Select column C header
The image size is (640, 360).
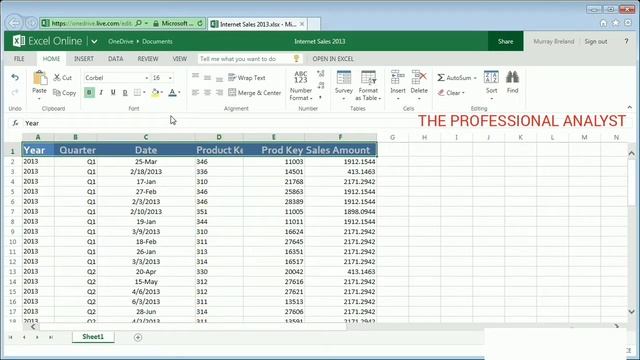[x=146, y=137]
